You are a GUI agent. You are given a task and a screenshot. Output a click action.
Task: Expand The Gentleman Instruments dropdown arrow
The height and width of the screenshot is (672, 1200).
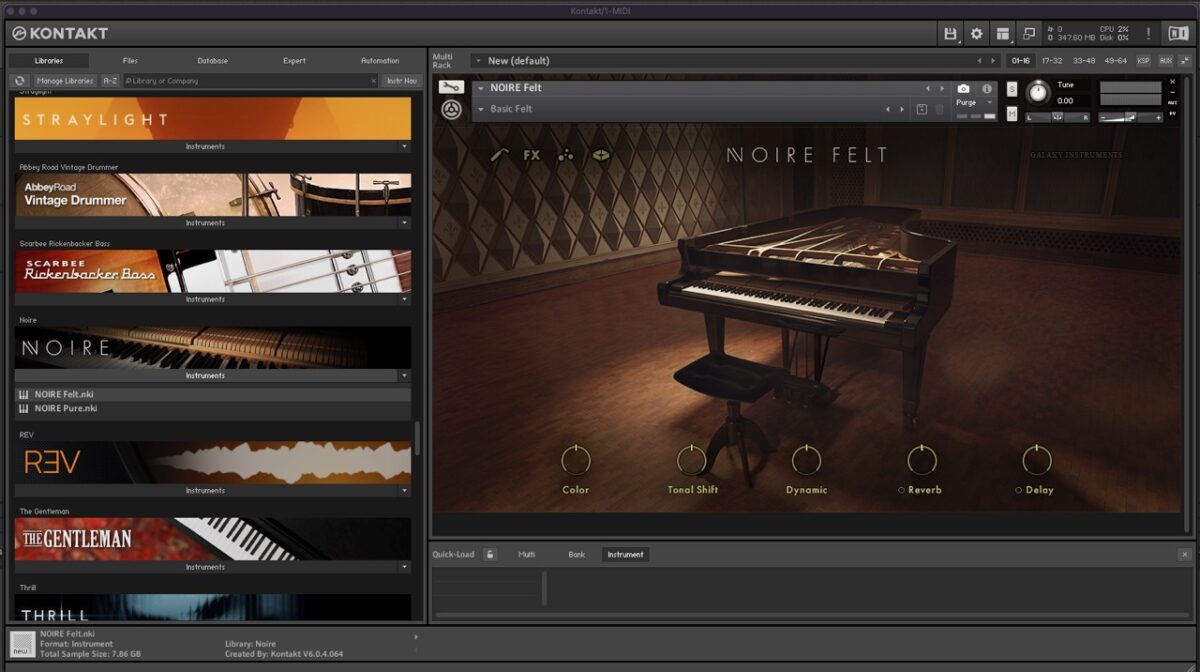405,567
